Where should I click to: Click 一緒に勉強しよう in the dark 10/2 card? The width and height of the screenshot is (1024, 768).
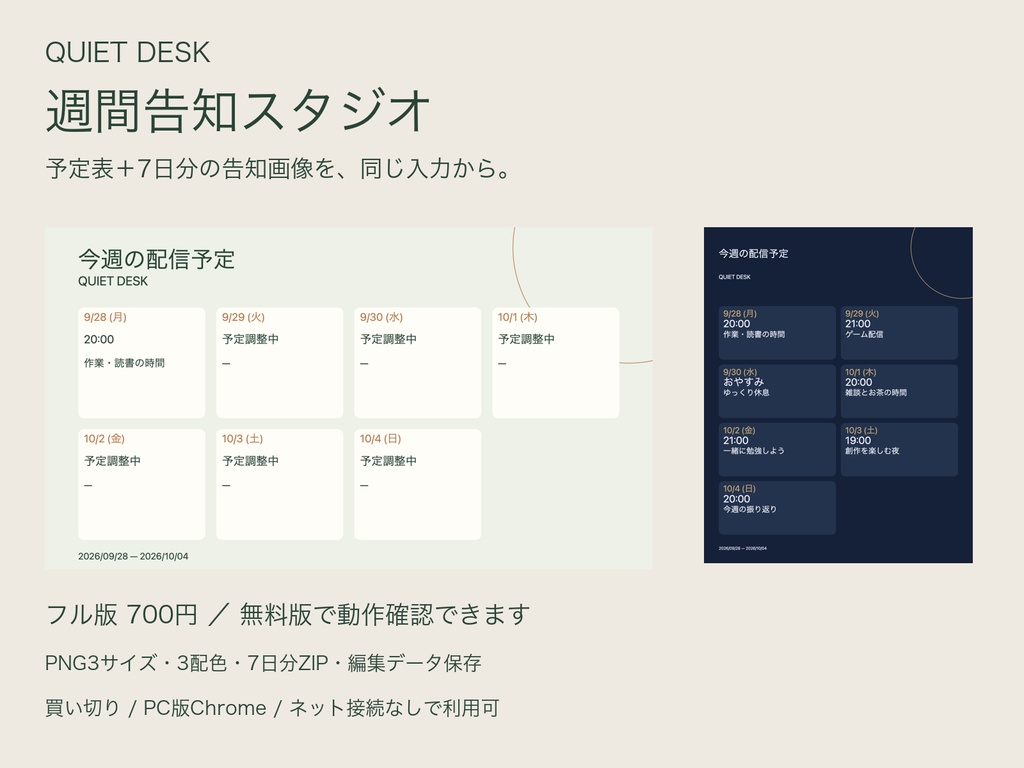tap(754, 451)
